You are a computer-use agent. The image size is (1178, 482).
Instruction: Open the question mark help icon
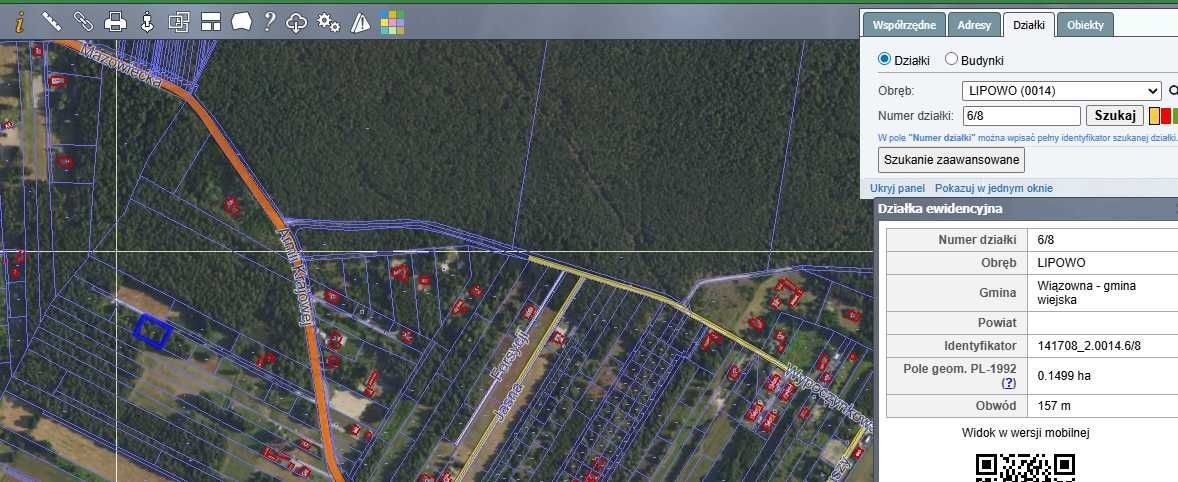269,22
